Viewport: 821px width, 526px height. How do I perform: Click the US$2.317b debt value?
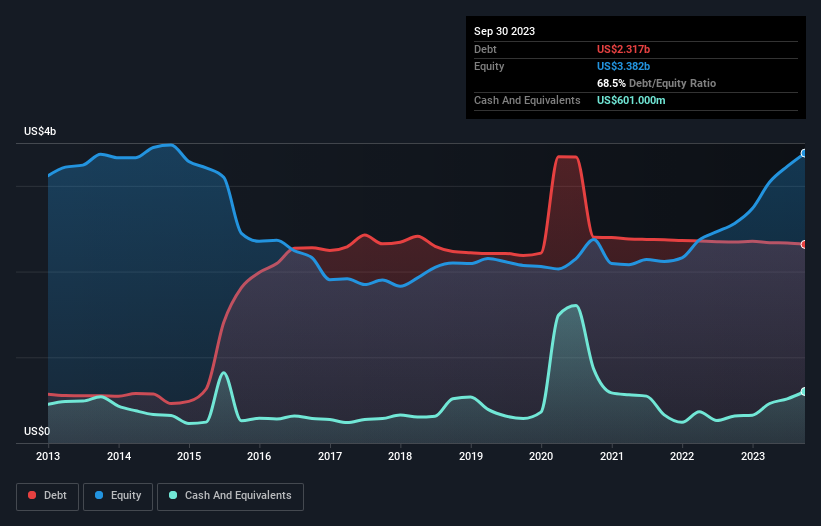coord(623,49)
